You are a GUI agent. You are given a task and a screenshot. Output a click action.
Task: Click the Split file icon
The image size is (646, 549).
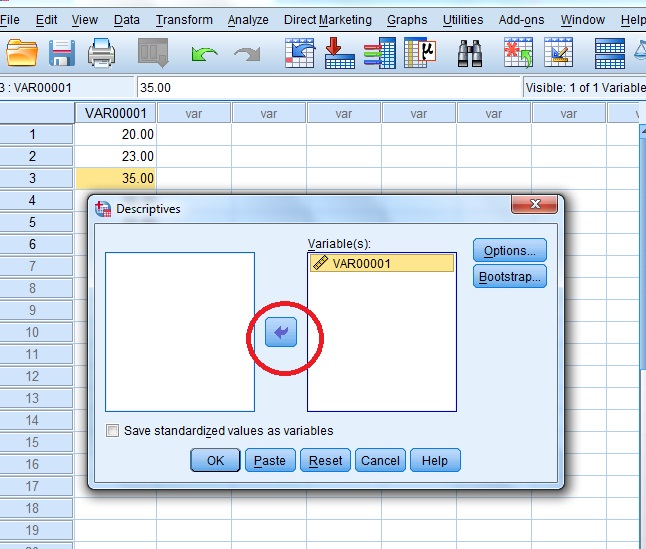pyautogui.click(x=610, y=53)
